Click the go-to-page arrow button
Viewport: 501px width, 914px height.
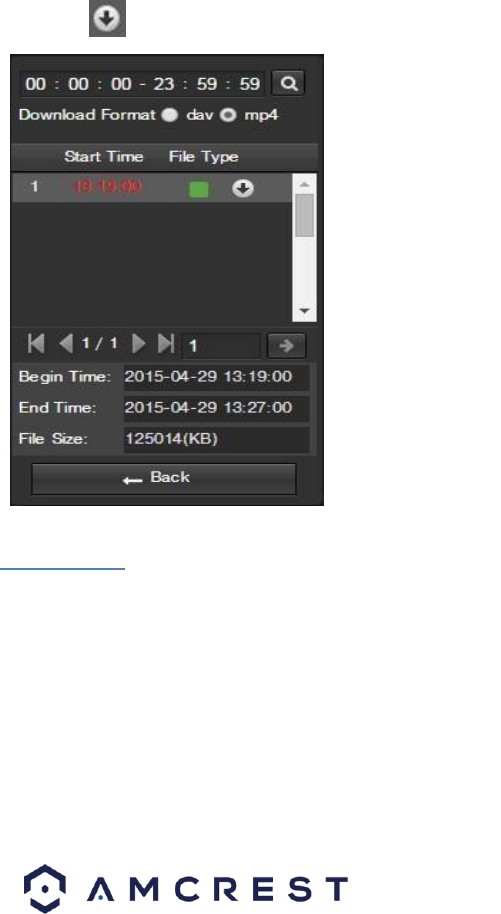286,346
